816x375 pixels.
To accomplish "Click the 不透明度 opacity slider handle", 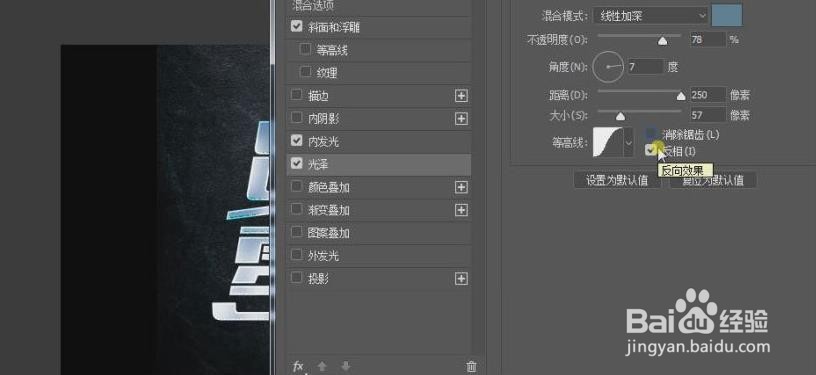I will [662, 41].
